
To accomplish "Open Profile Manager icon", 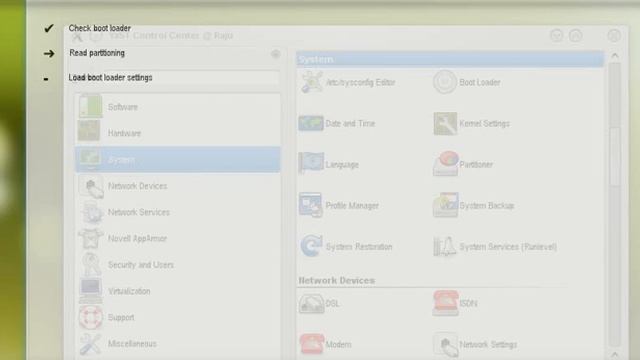I will click(310, 205).
